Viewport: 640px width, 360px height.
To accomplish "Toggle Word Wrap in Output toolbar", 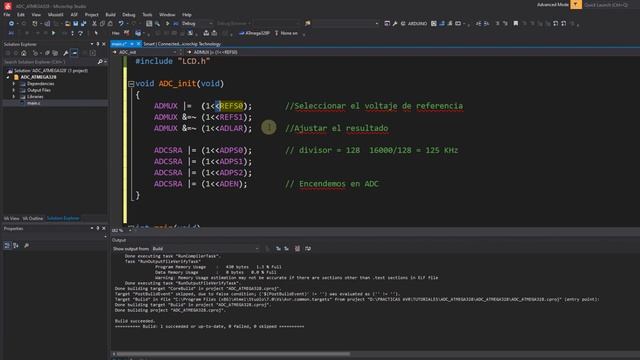I will (x=308, y=249).
